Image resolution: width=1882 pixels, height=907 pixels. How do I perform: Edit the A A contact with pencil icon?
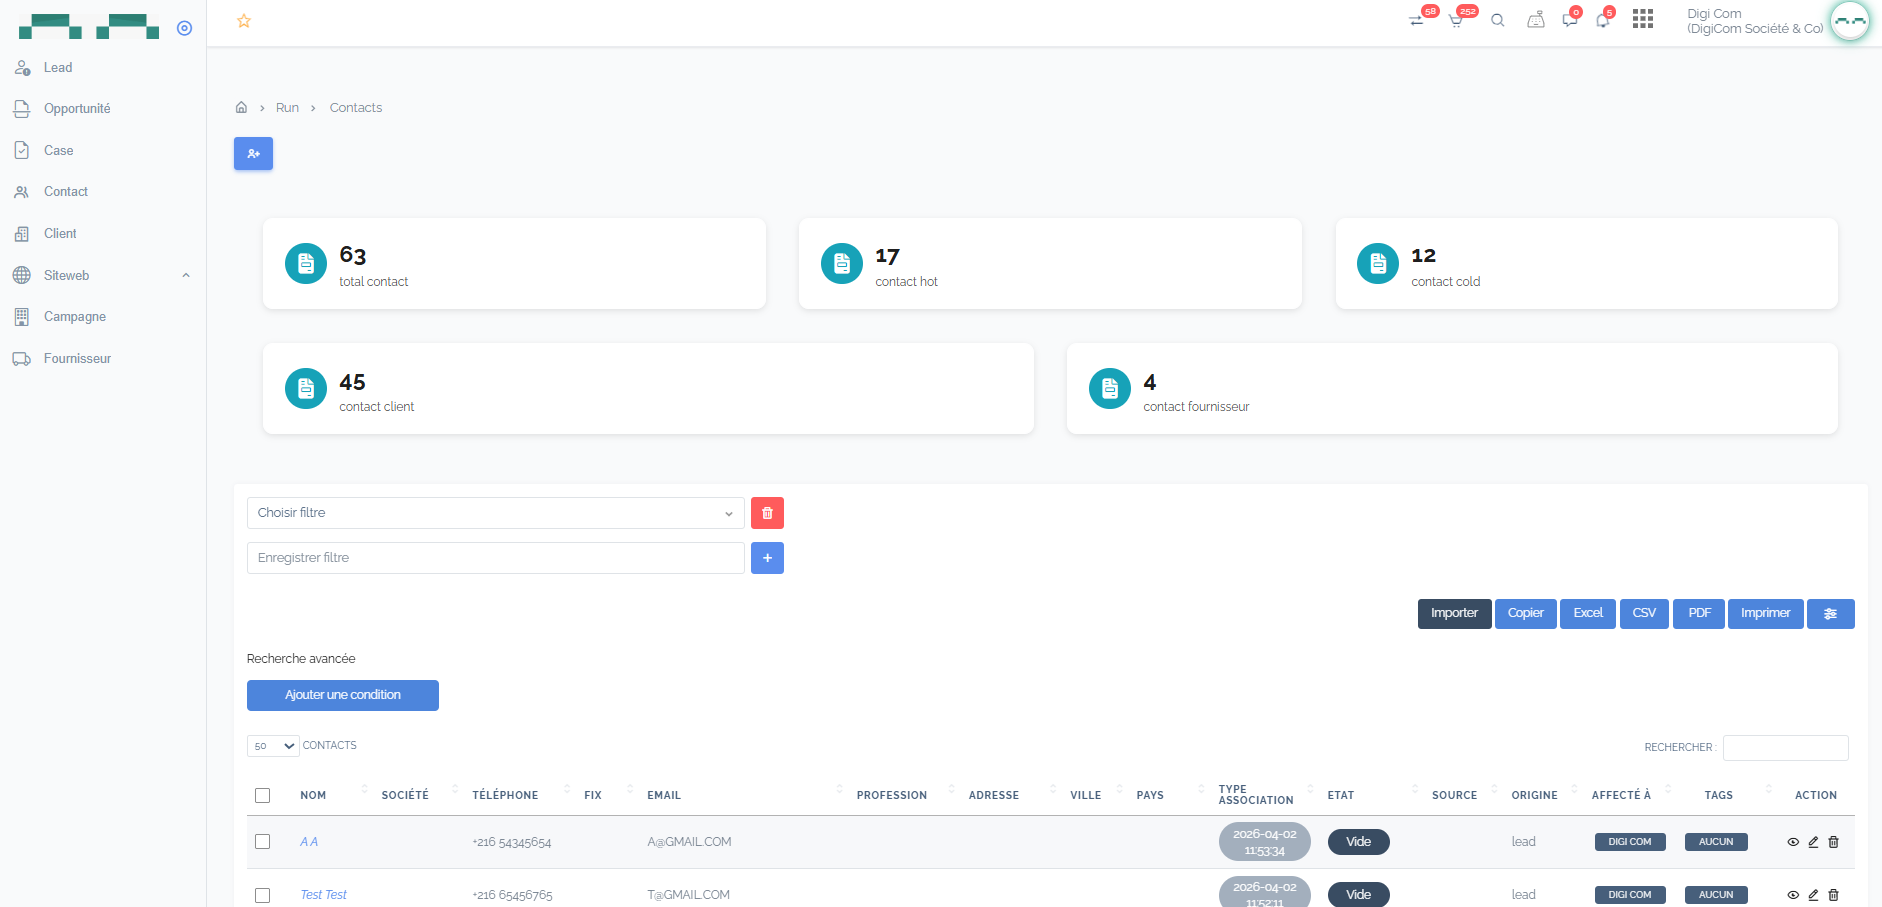click(1813, 842)
